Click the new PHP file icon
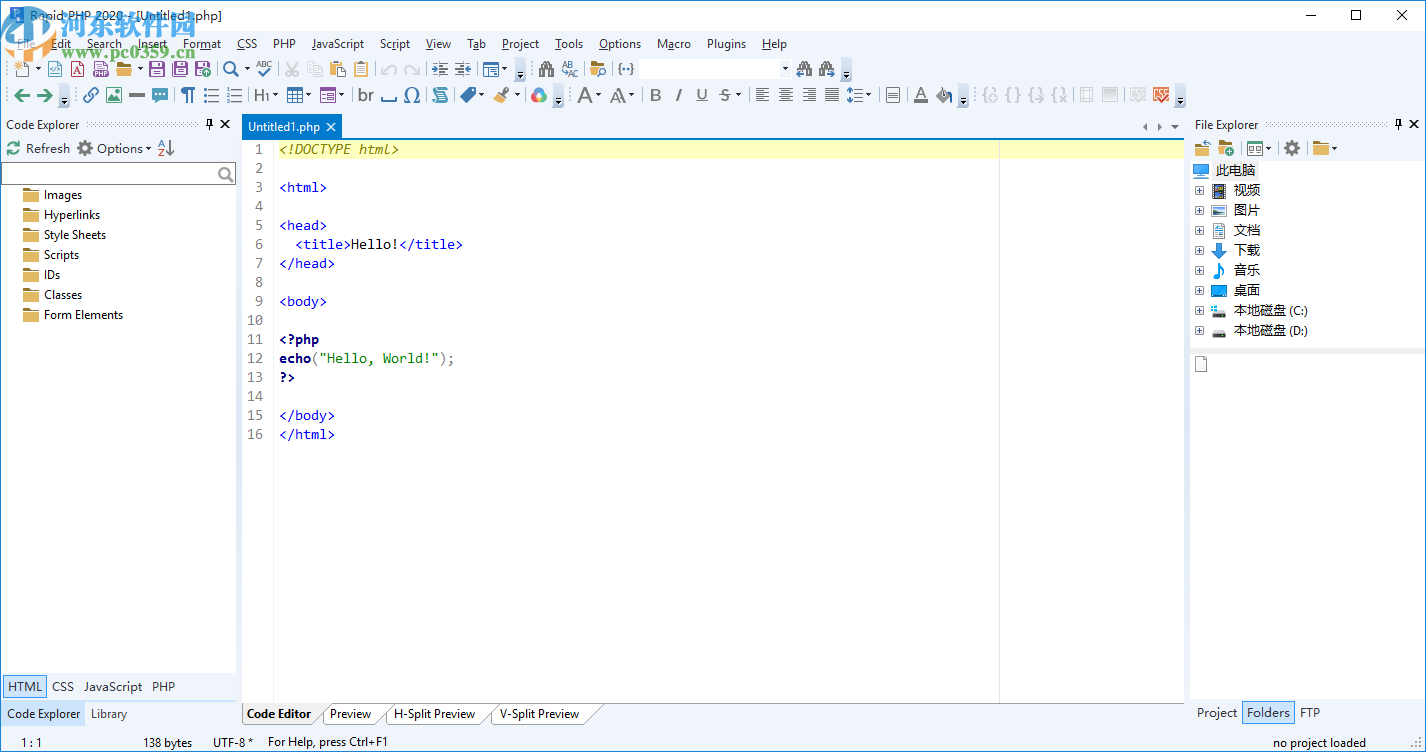This screenshot has width=1426, height=752. 101,69
